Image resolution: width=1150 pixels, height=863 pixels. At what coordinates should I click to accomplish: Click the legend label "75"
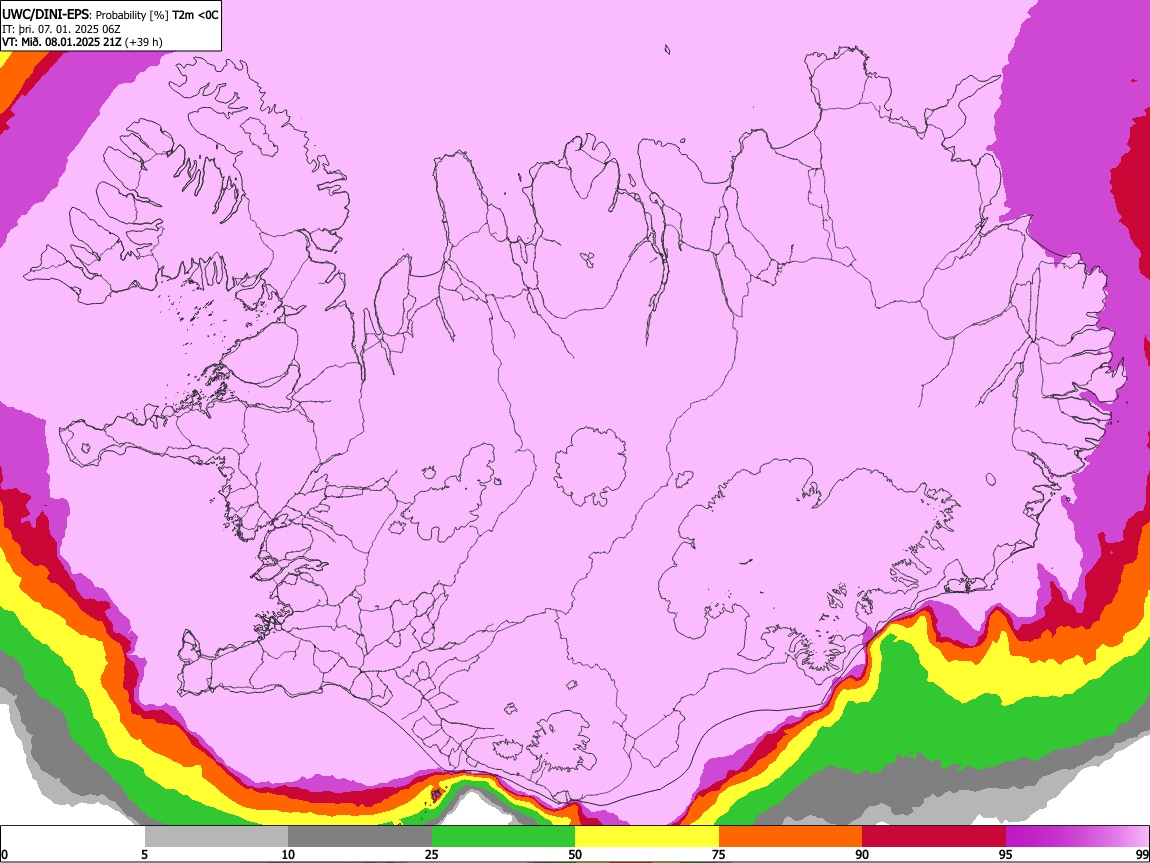point(719,854)
